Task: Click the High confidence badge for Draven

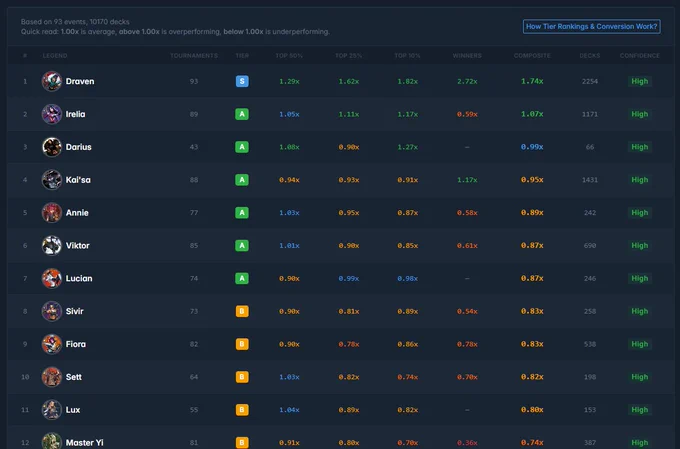Action: (x=640, y=81)
